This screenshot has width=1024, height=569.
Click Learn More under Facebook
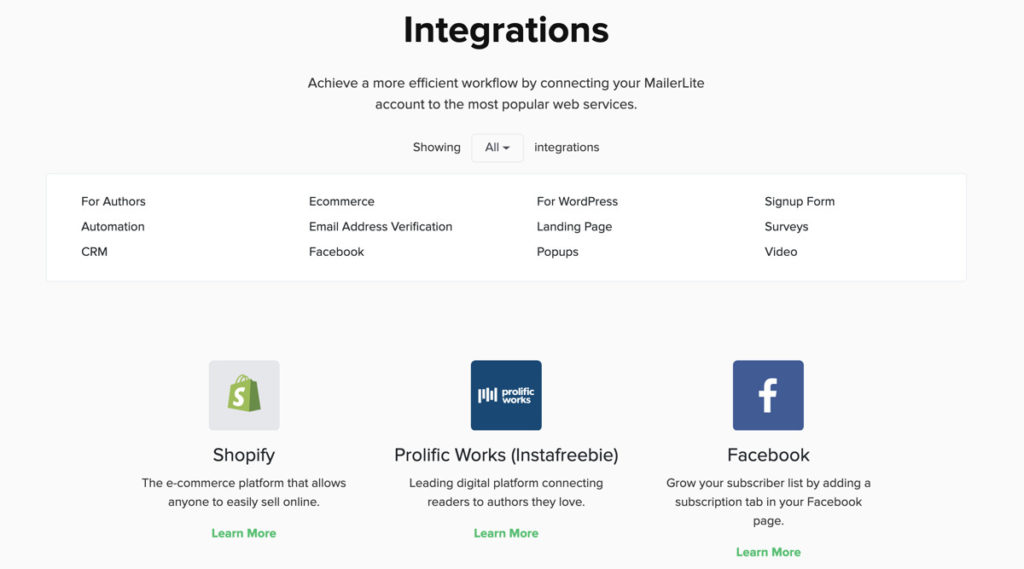point(768,552)
